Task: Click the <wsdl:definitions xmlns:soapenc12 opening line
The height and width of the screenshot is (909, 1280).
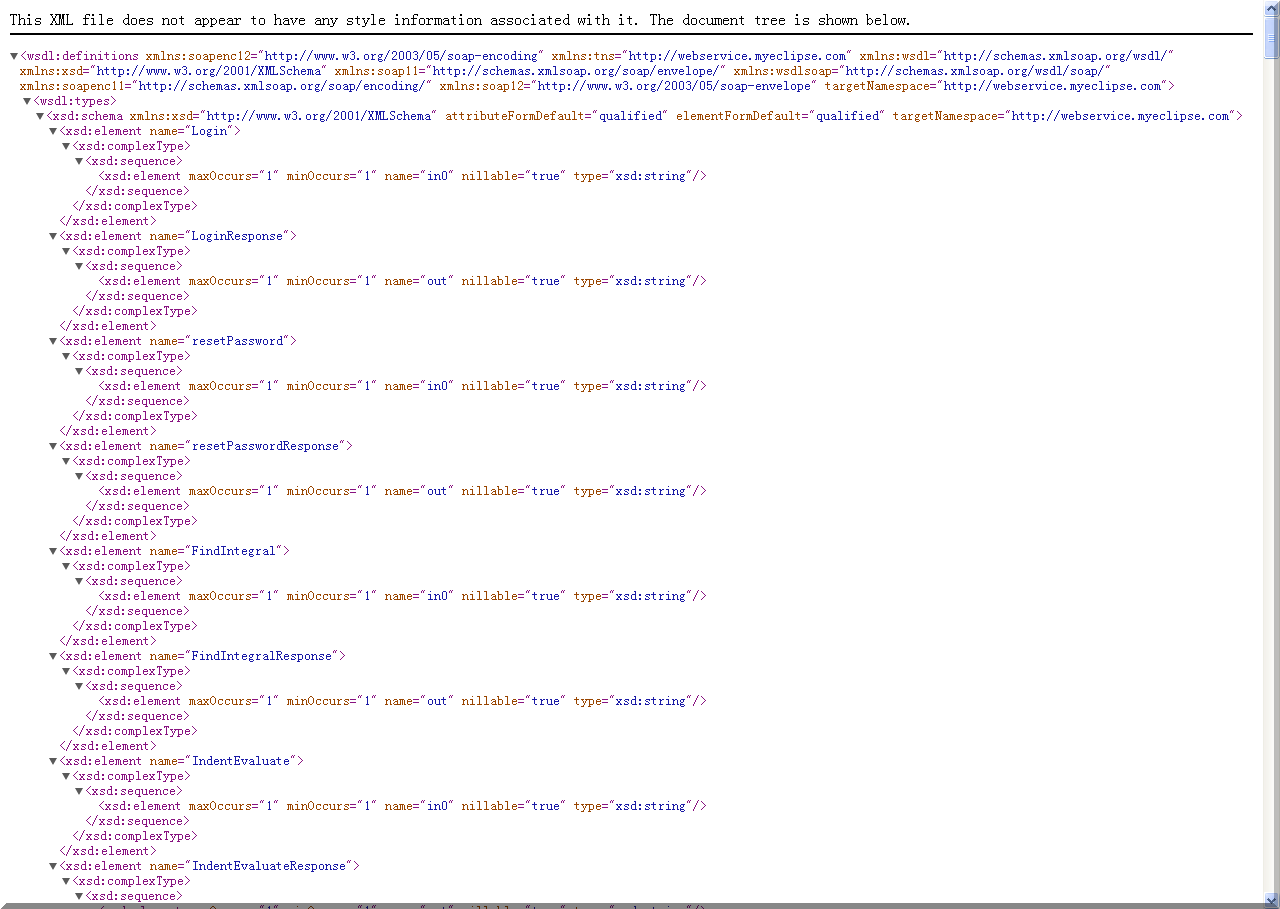Action: point(596,56)
